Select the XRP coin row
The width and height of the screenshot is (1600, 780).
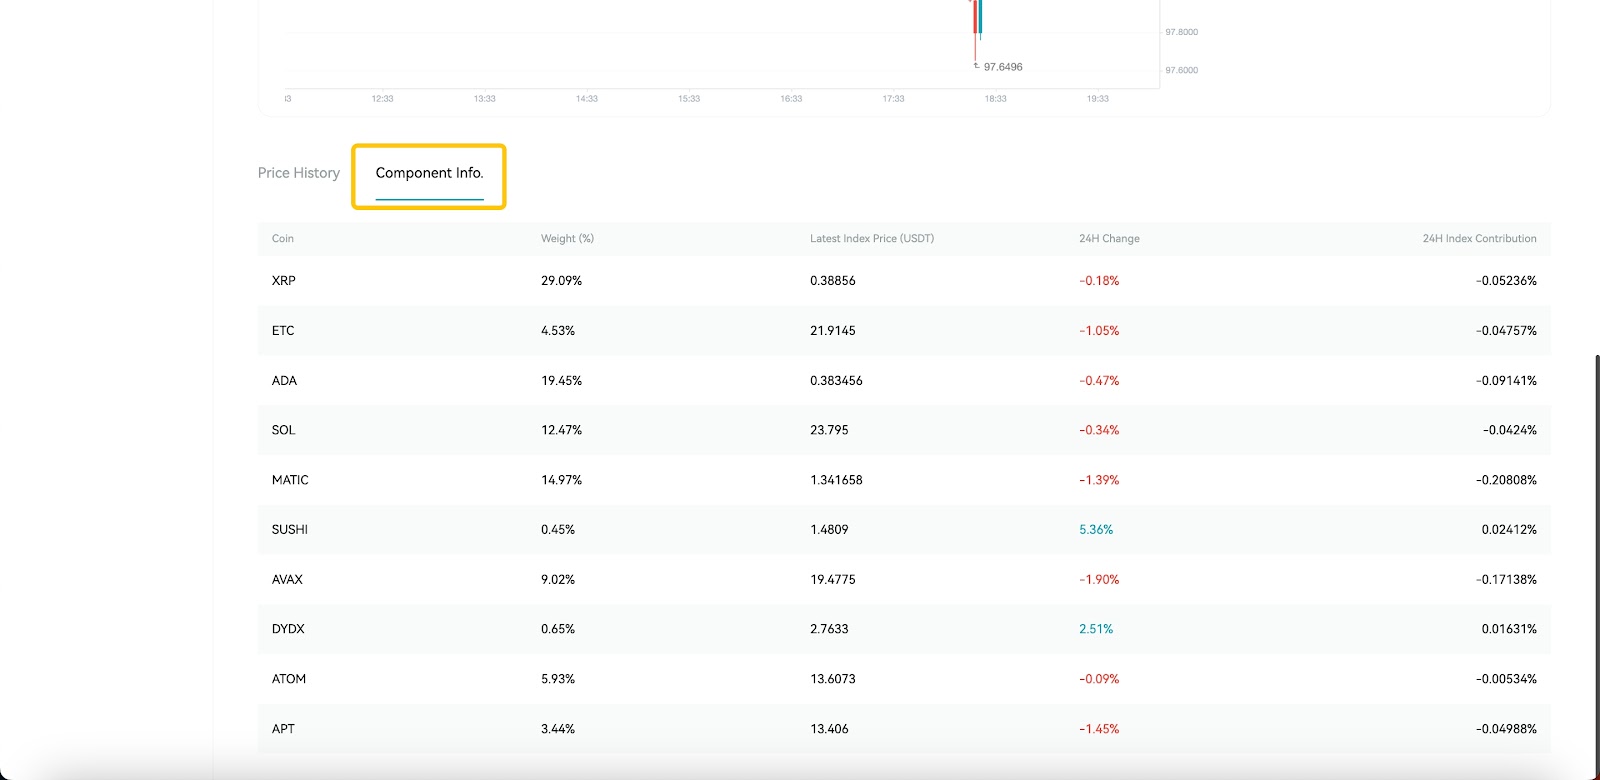click(904, 281)
